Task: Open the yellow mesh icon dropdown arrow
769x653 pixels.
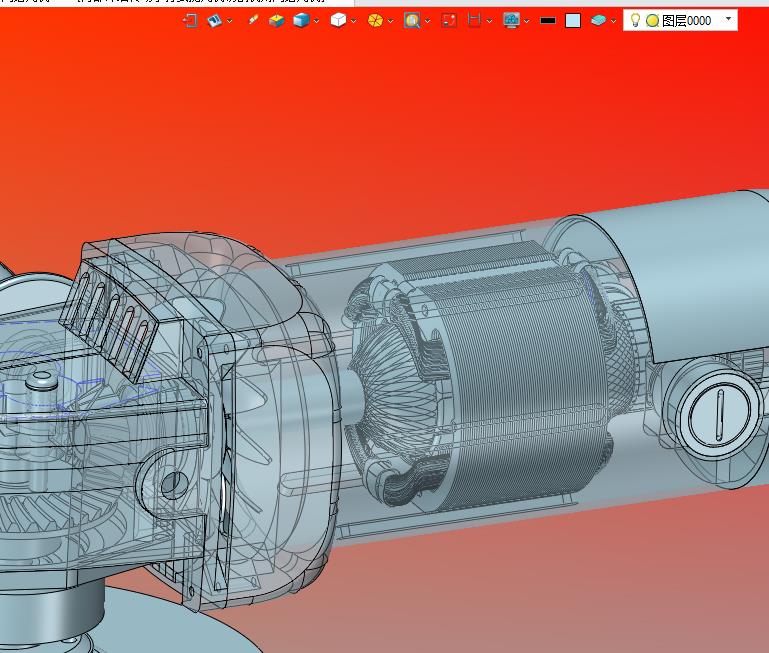Action: click(x=390, y=21)
